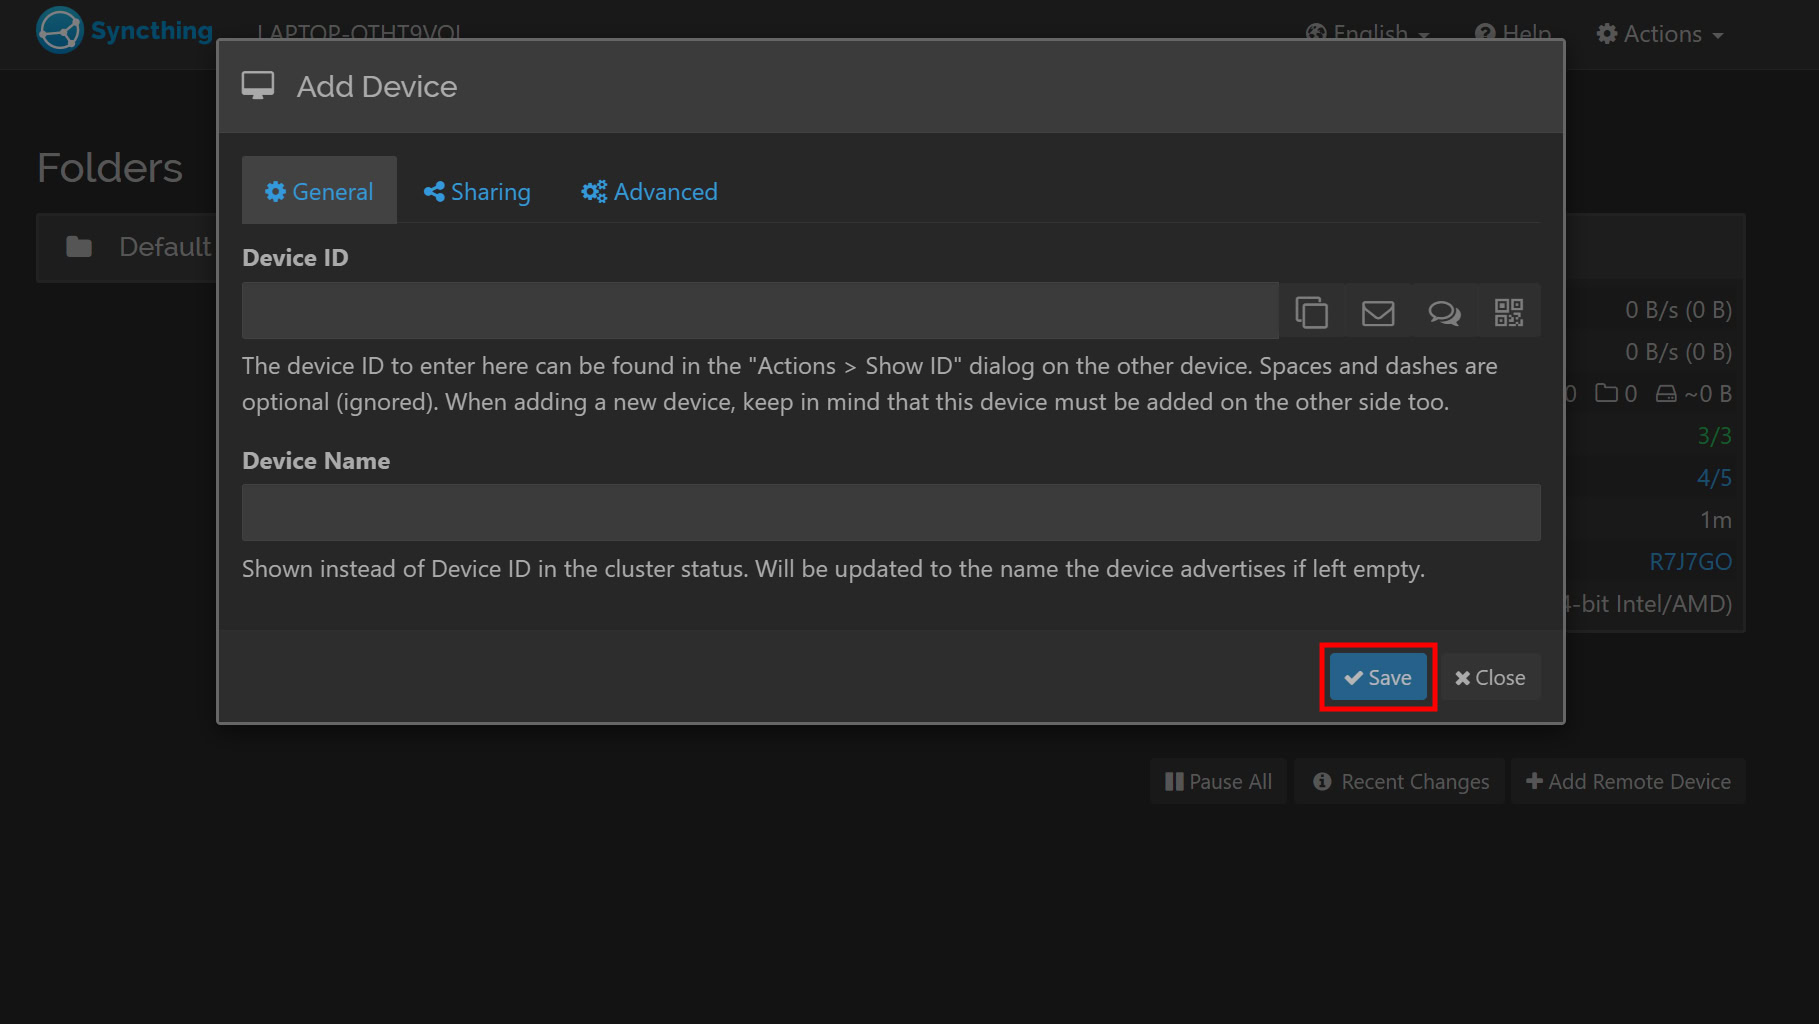Click the 1m uptime value
The height and width of the screenshot is (1024, 1819).
click(1716, 520)
